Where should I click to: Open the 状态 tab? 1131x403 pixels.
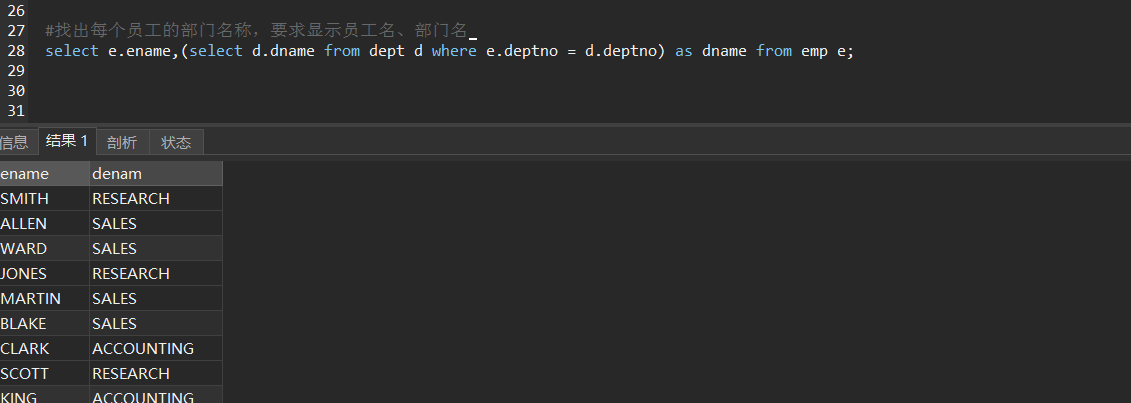(176, 142)
